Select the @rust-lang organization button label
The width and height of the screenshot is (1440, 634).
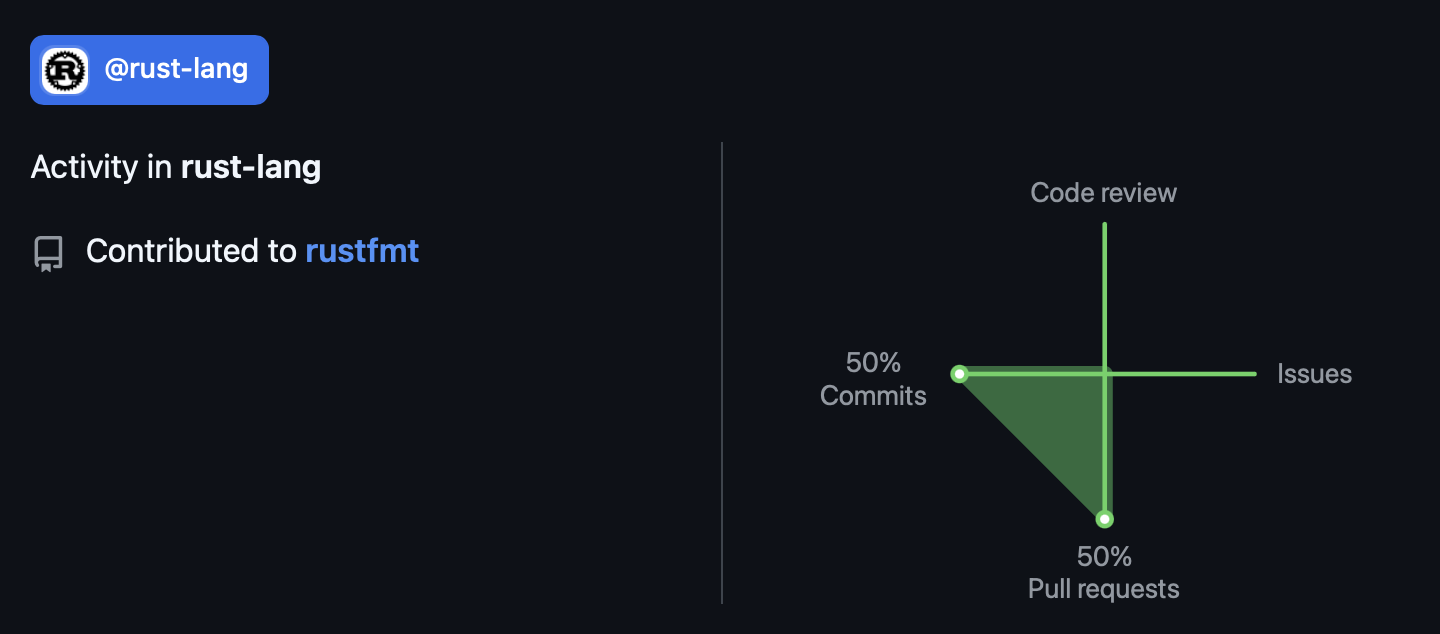pyautogui.click(x=176, y=70)
